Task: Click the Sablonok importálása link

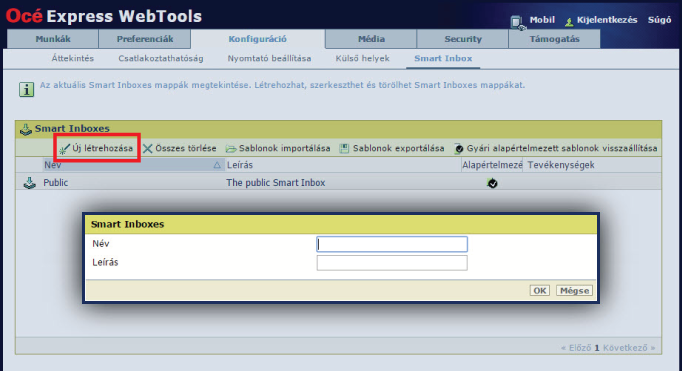Action: 284,148
